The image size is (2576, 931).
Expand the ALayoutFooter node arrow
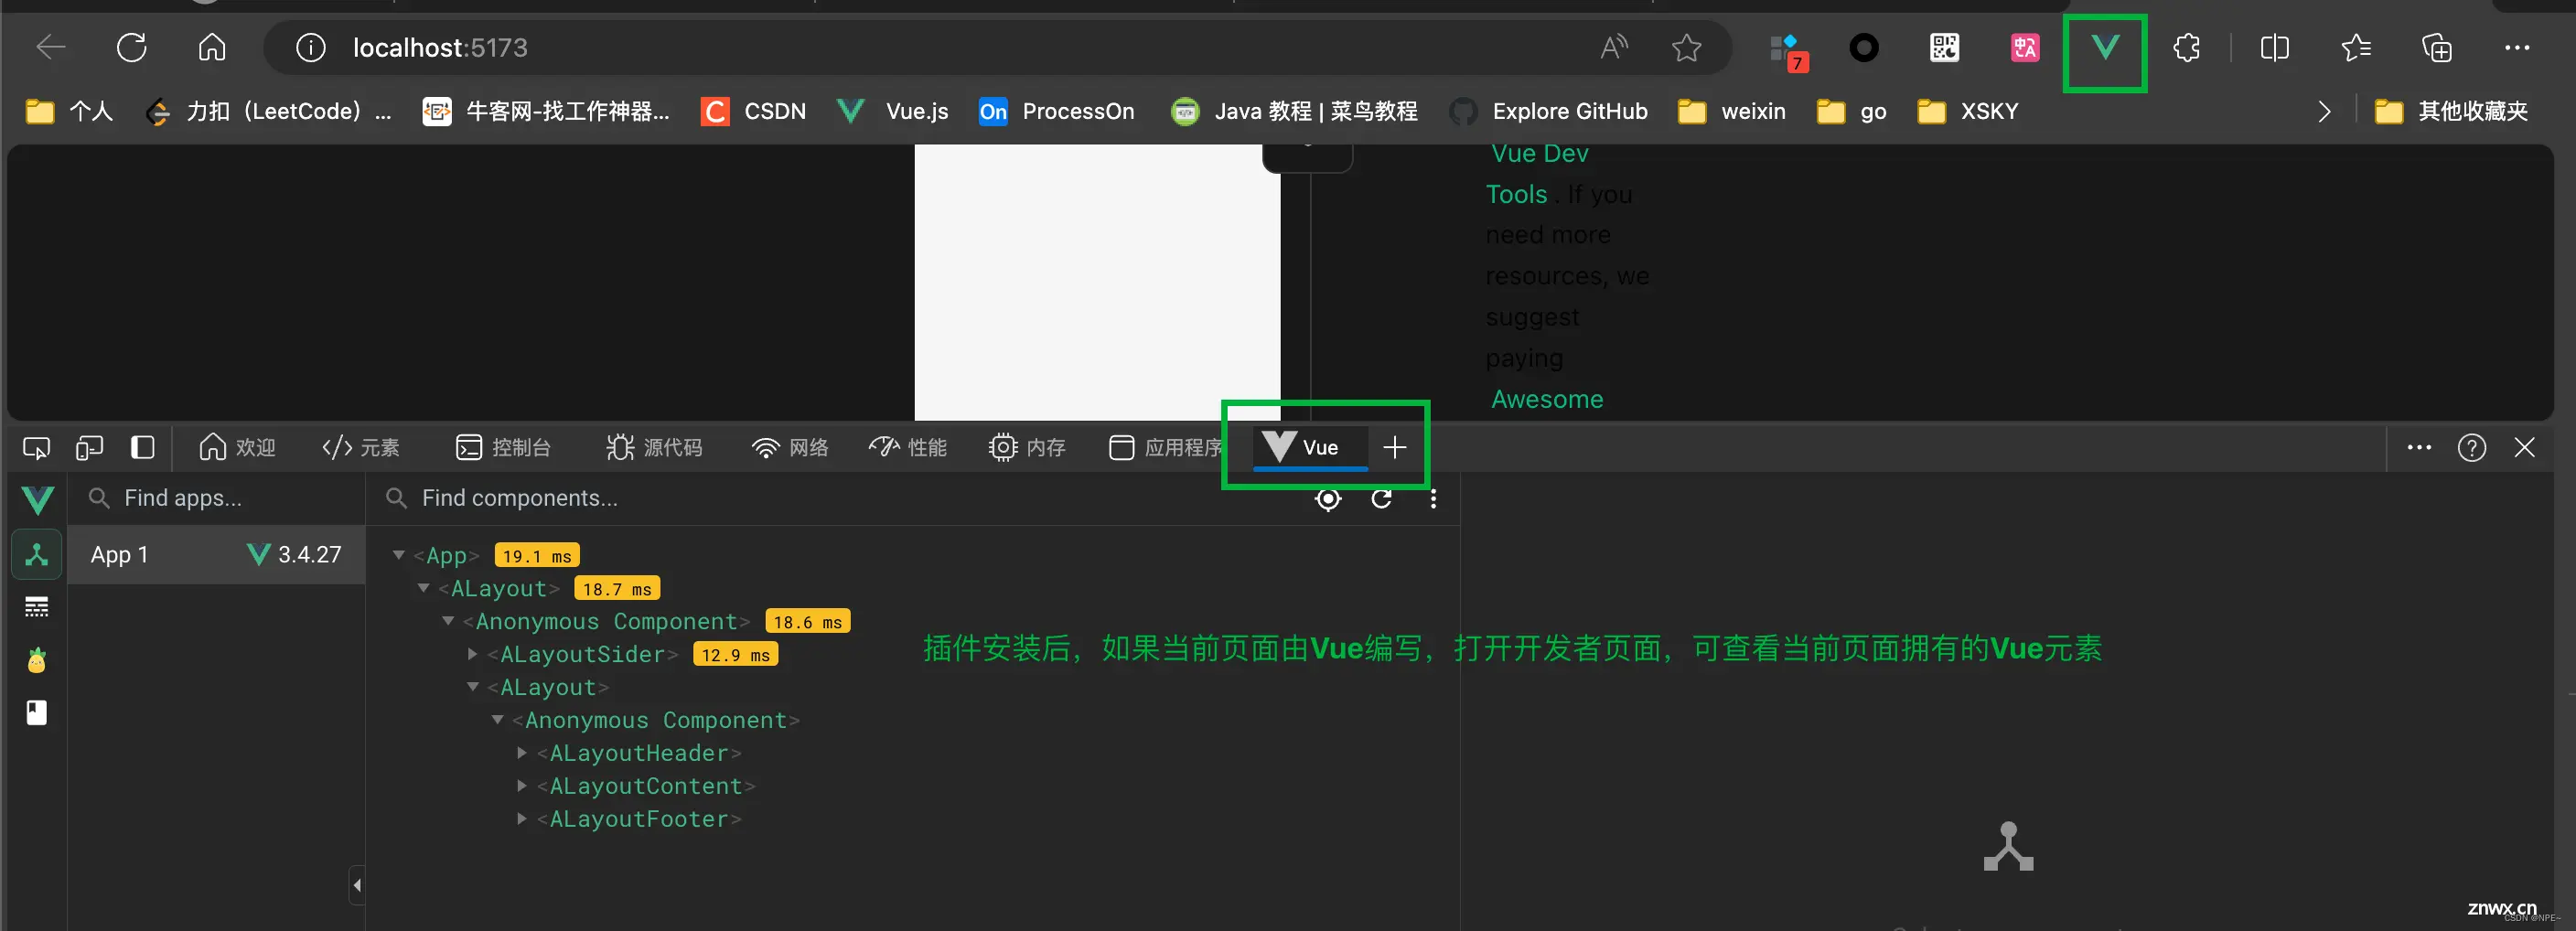pyautogui.click(x=521, y=819)
